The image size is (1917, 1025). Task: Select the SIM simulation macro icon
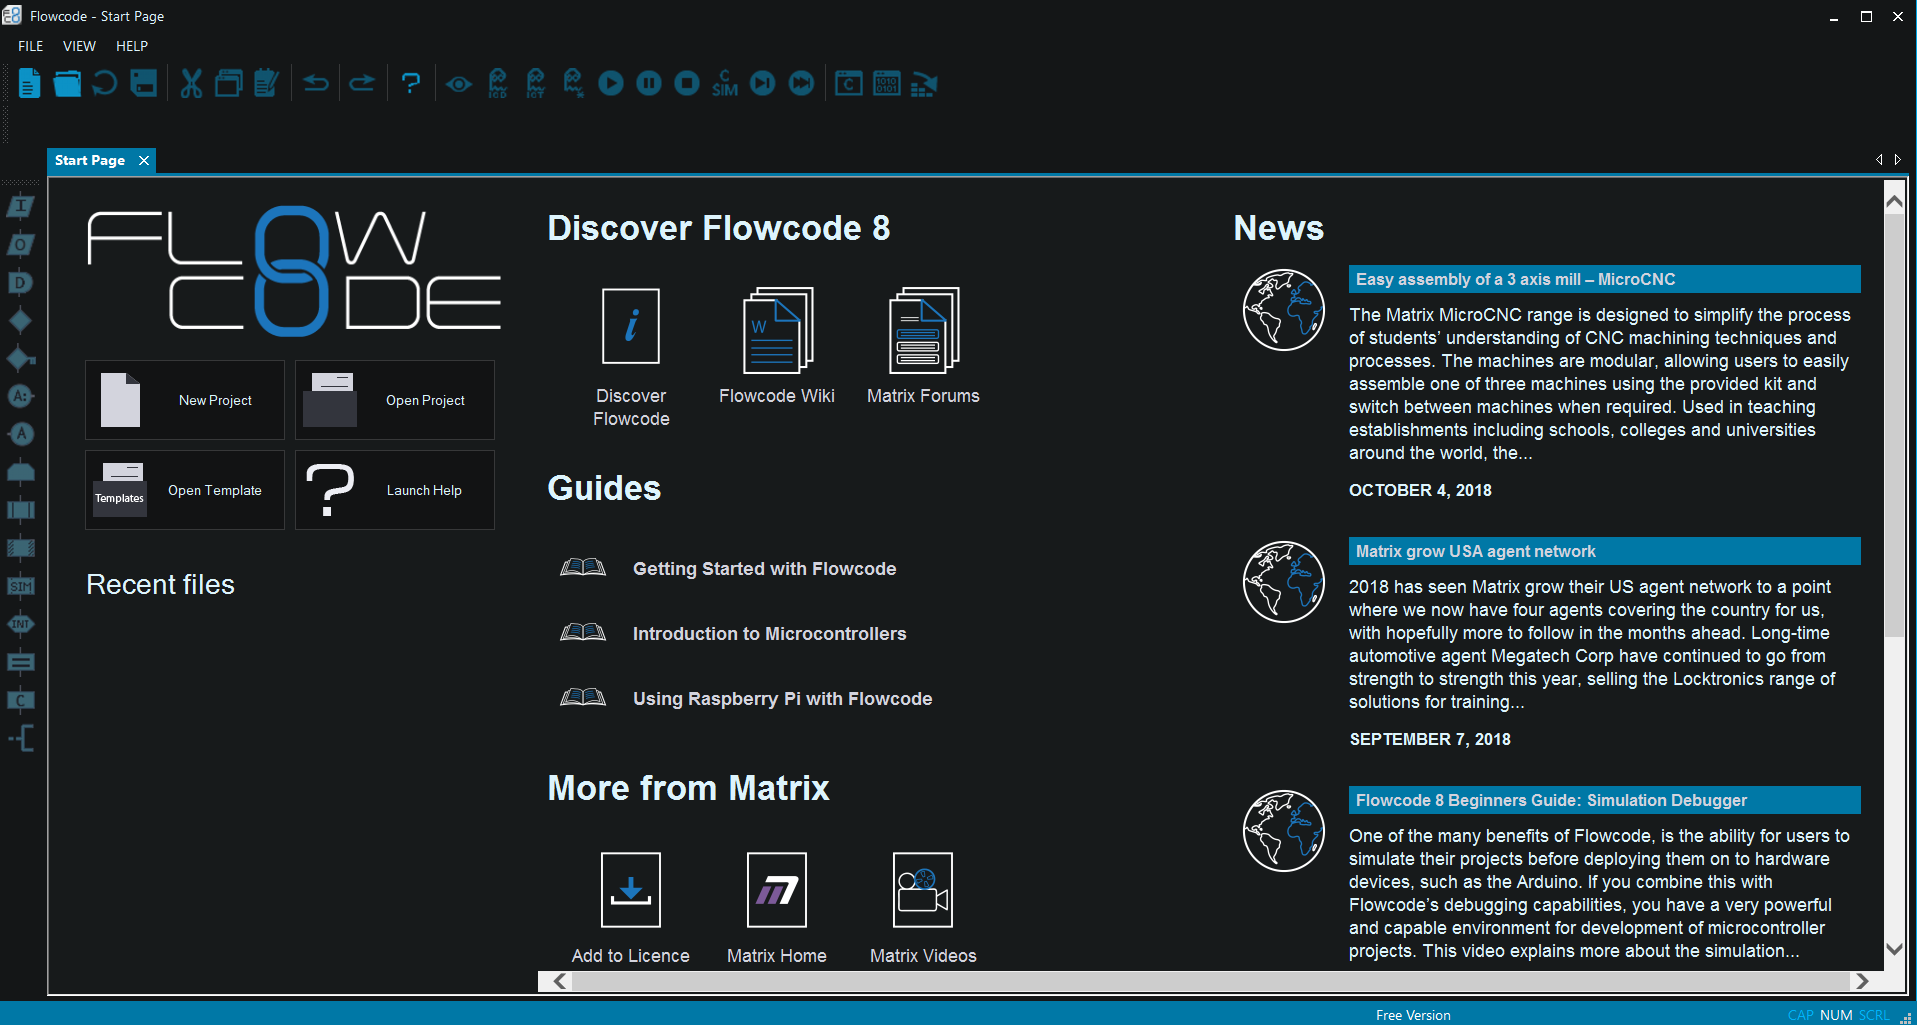tap(21, 586)
